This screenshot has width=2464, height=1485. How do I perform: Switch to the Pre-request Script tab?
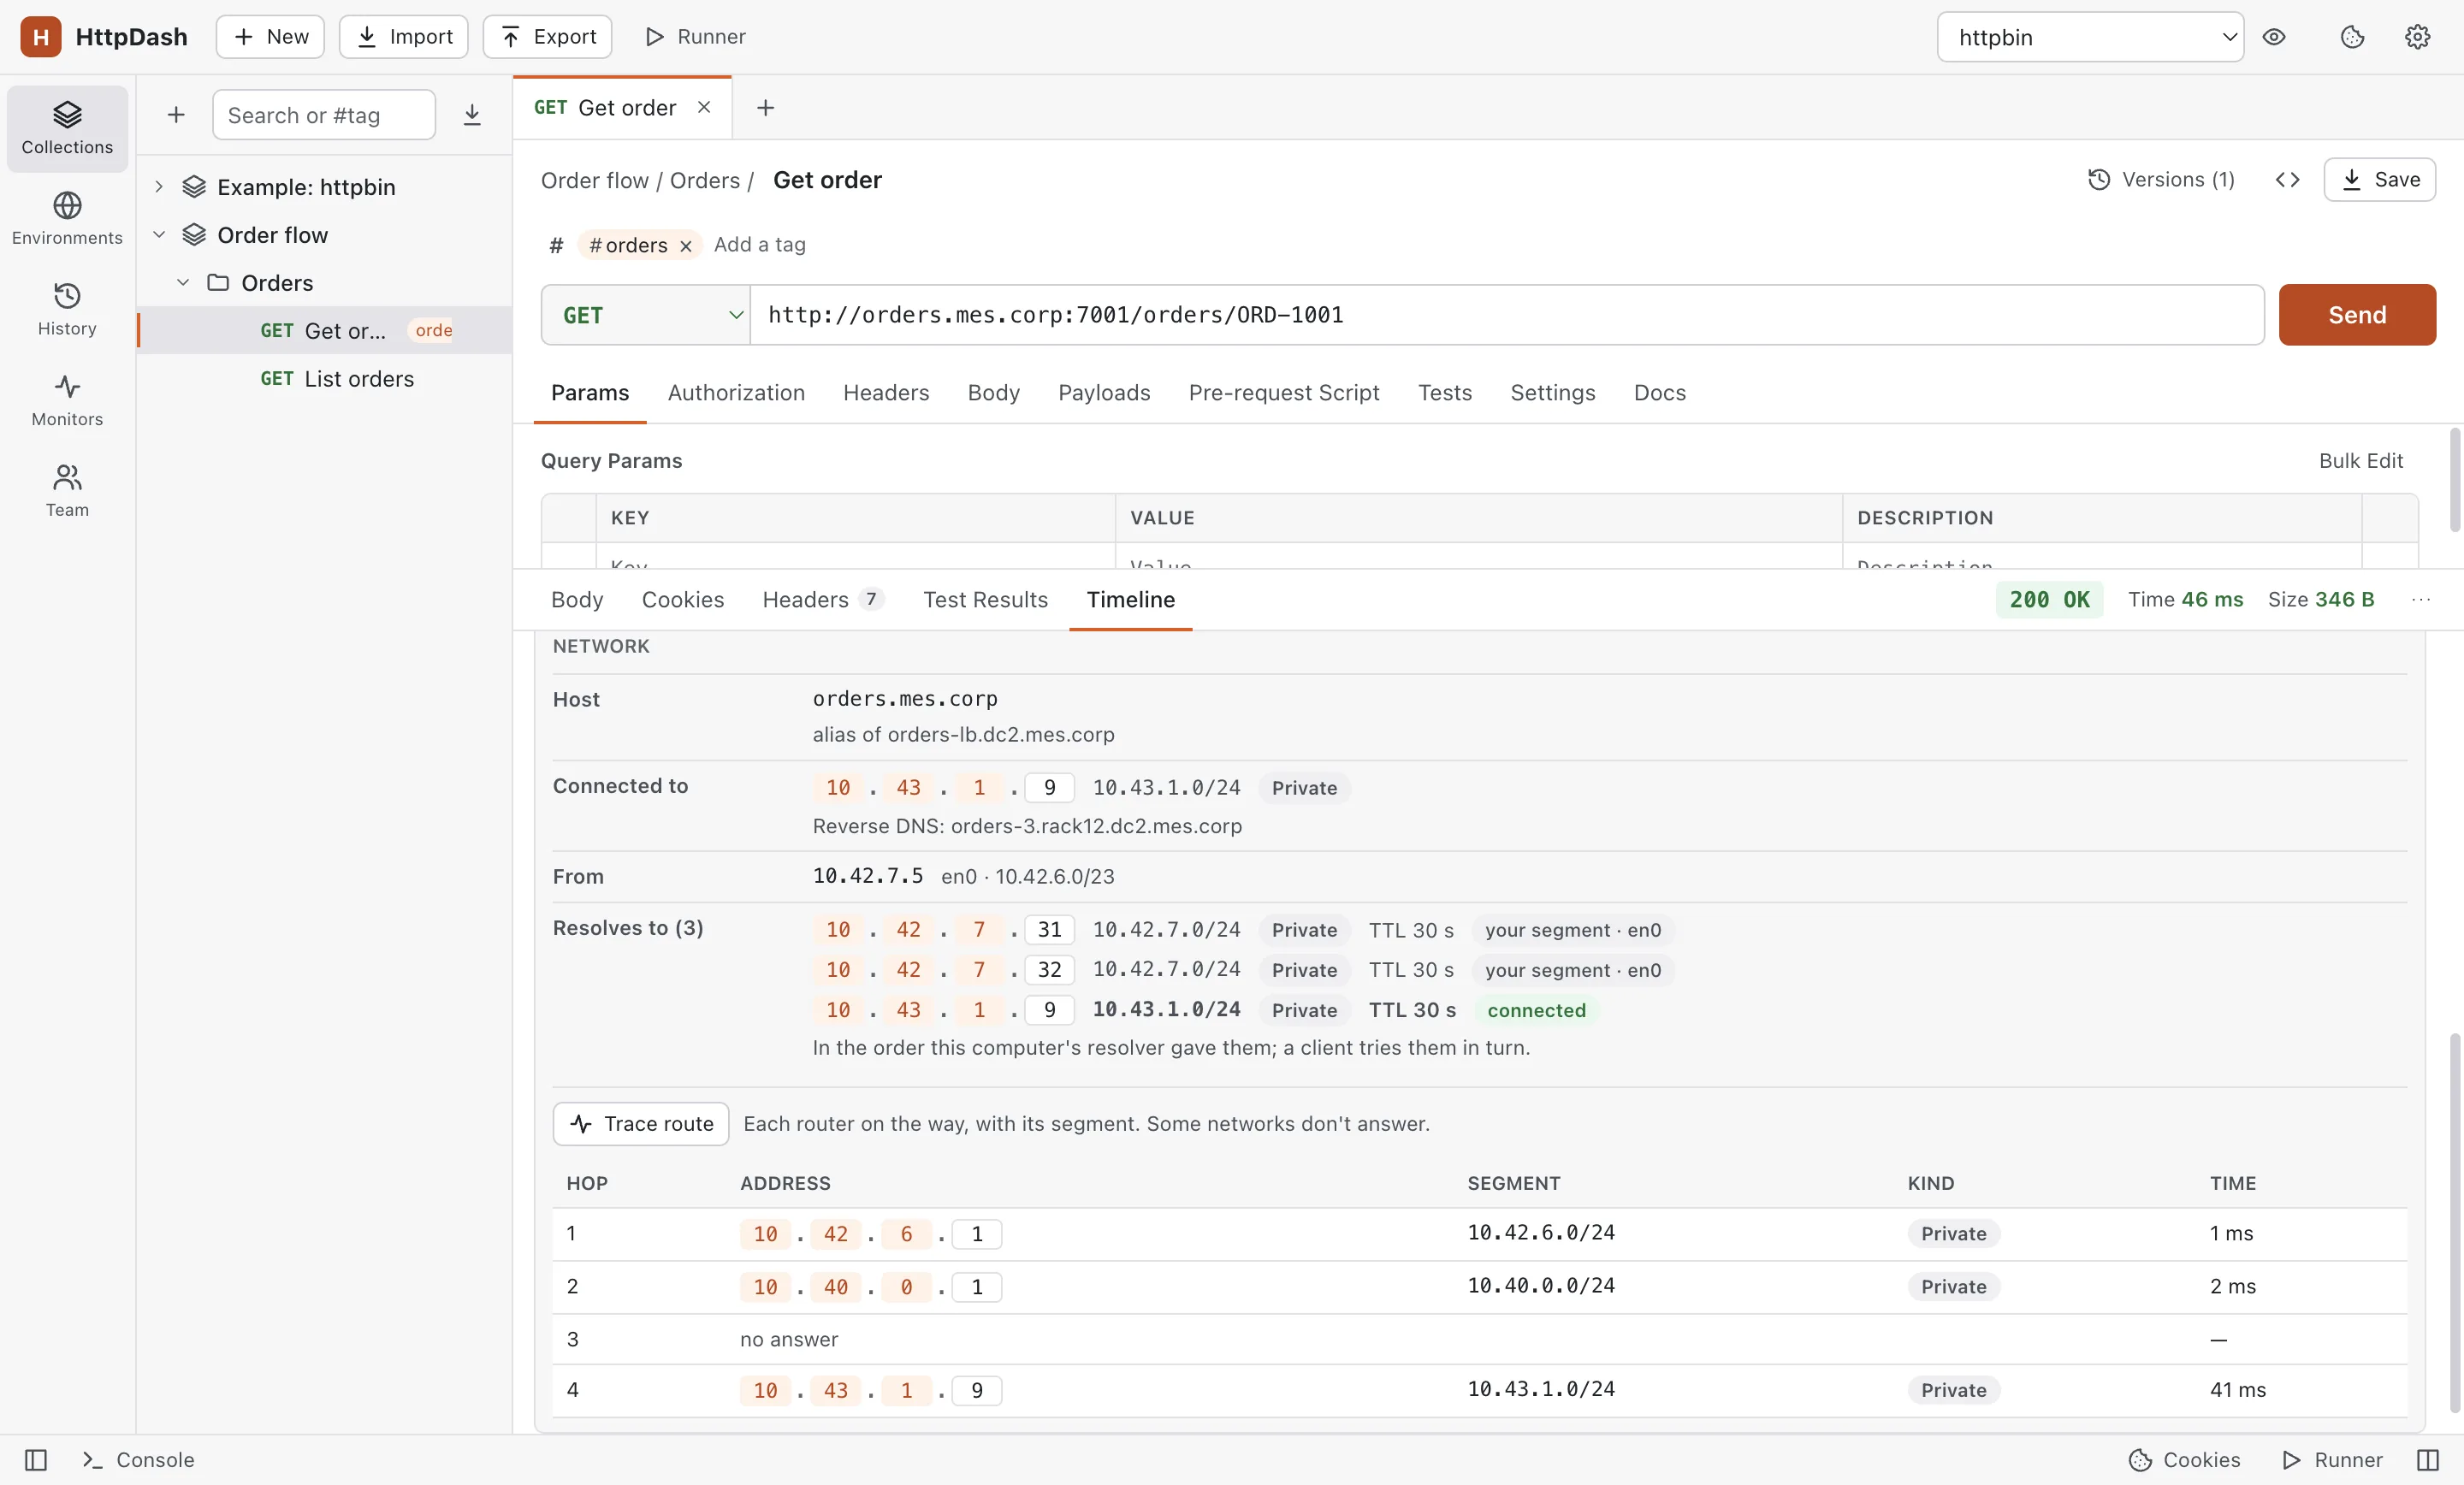pos(1284,393)
